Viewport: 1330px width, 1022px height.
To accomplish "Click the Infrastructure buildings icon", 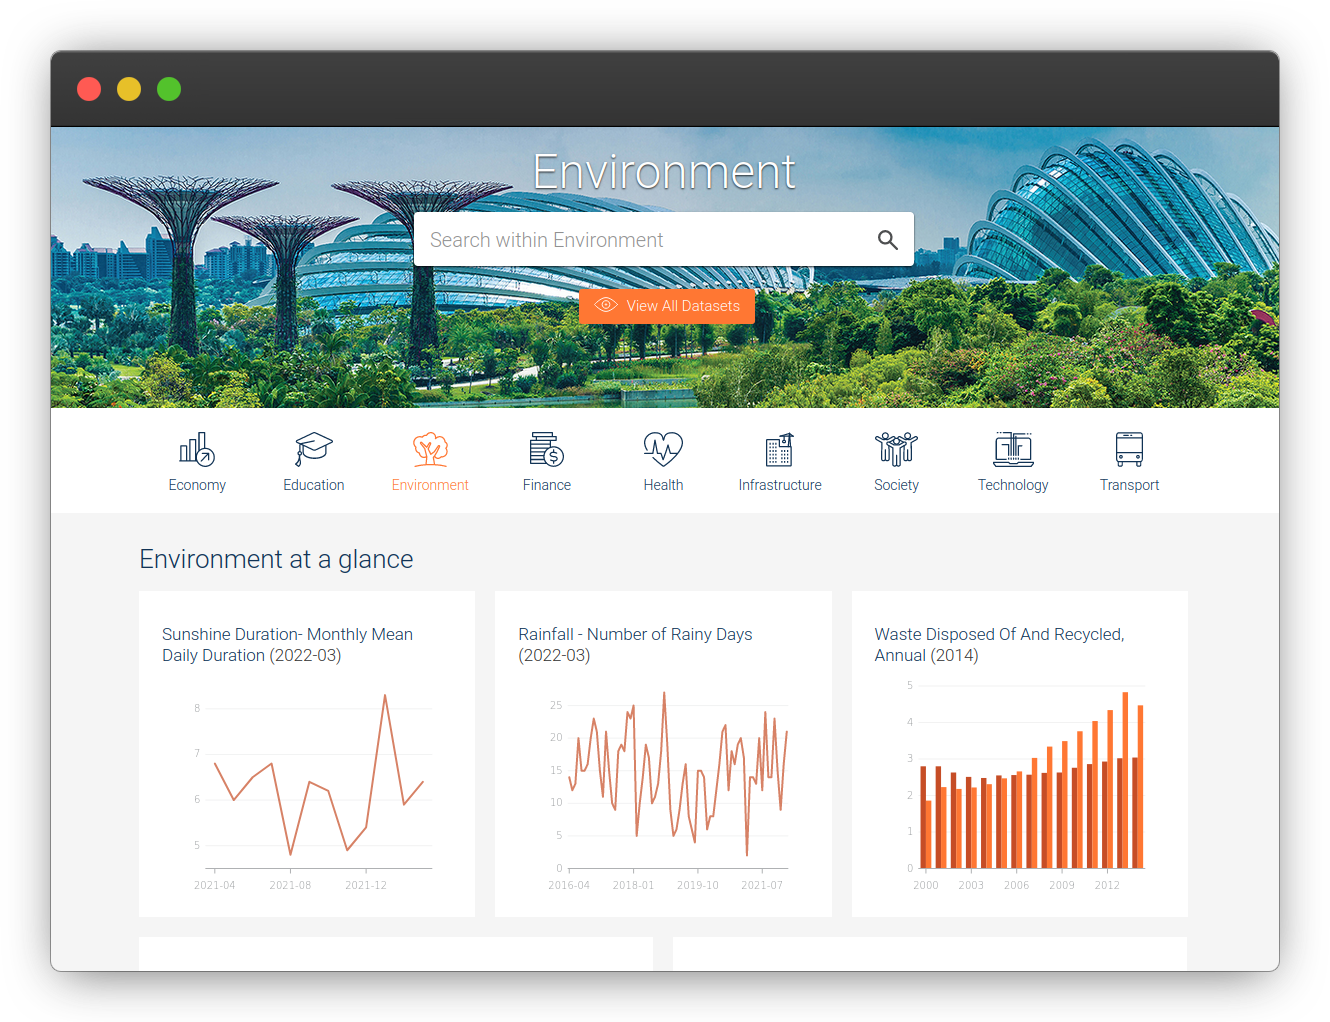I will (779, 449).
